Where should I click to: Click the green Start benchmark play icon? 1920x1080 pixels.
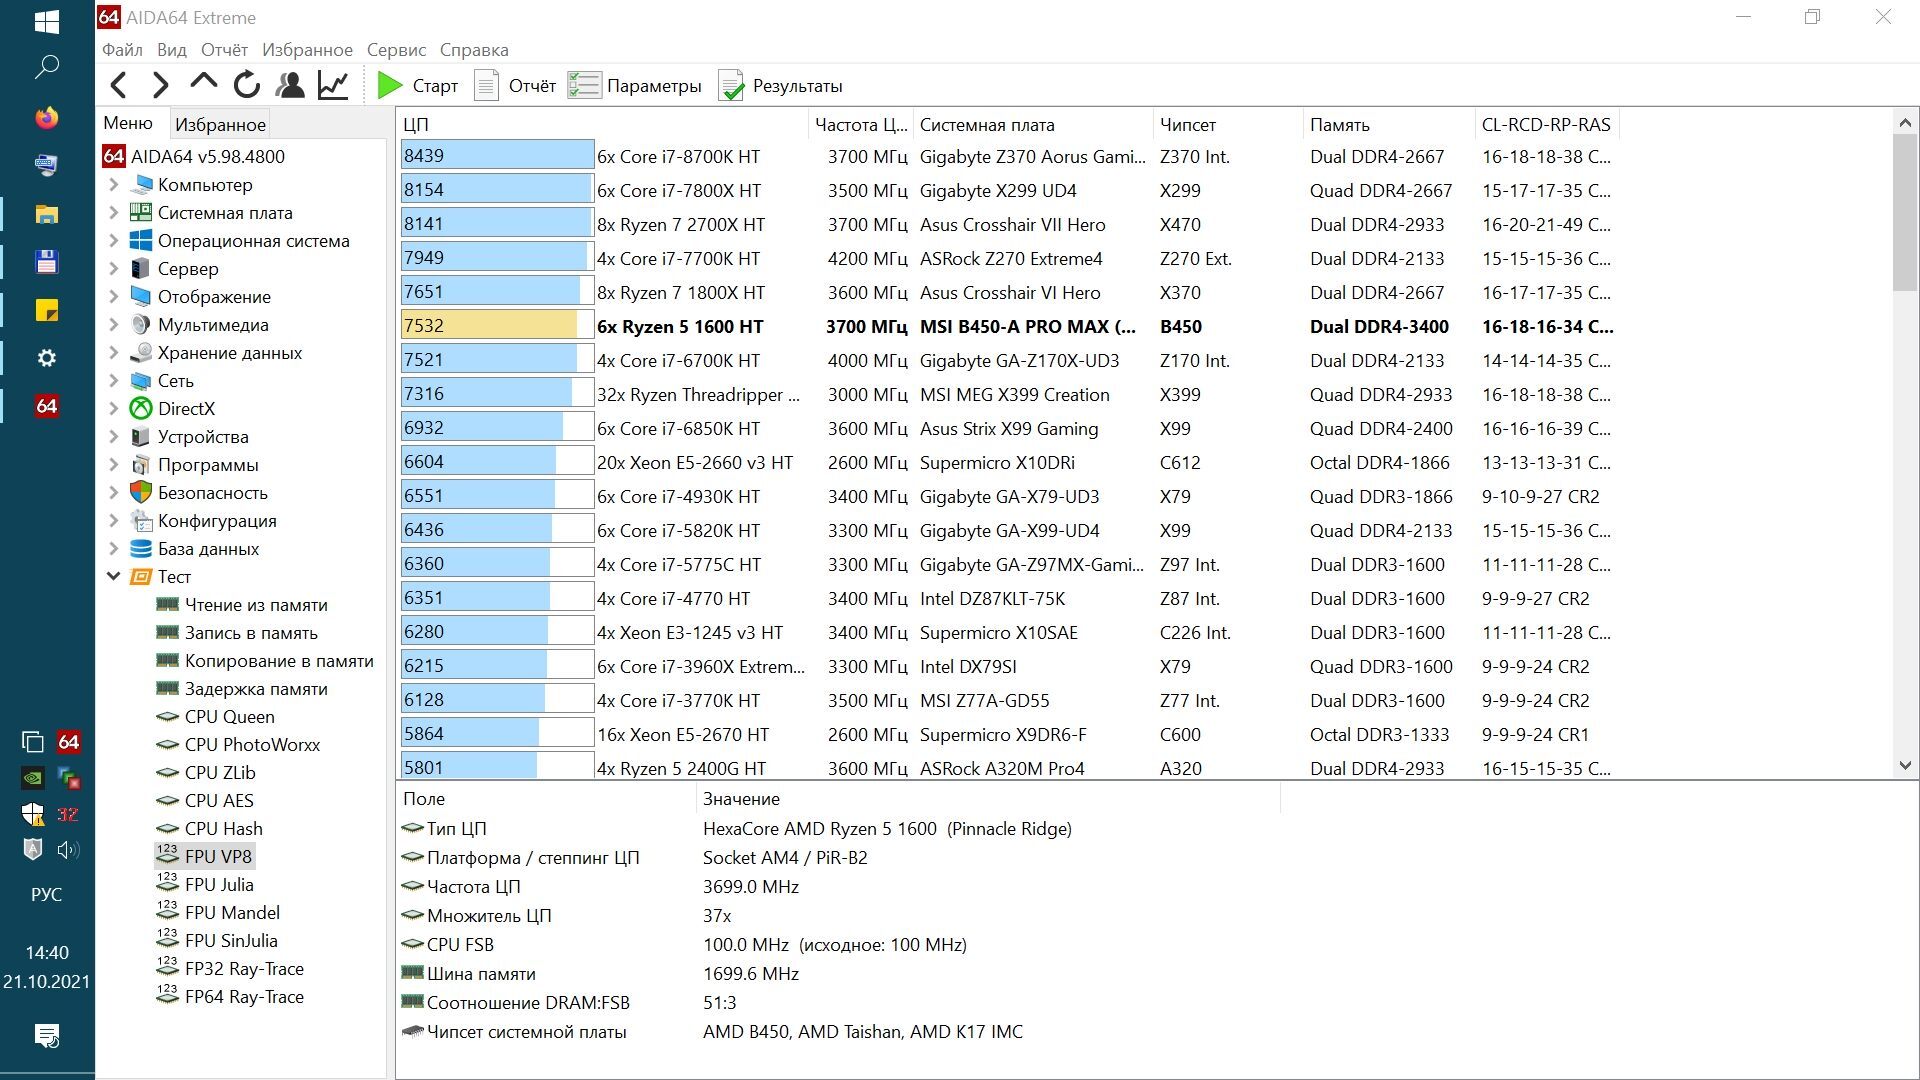coord(390,86)
